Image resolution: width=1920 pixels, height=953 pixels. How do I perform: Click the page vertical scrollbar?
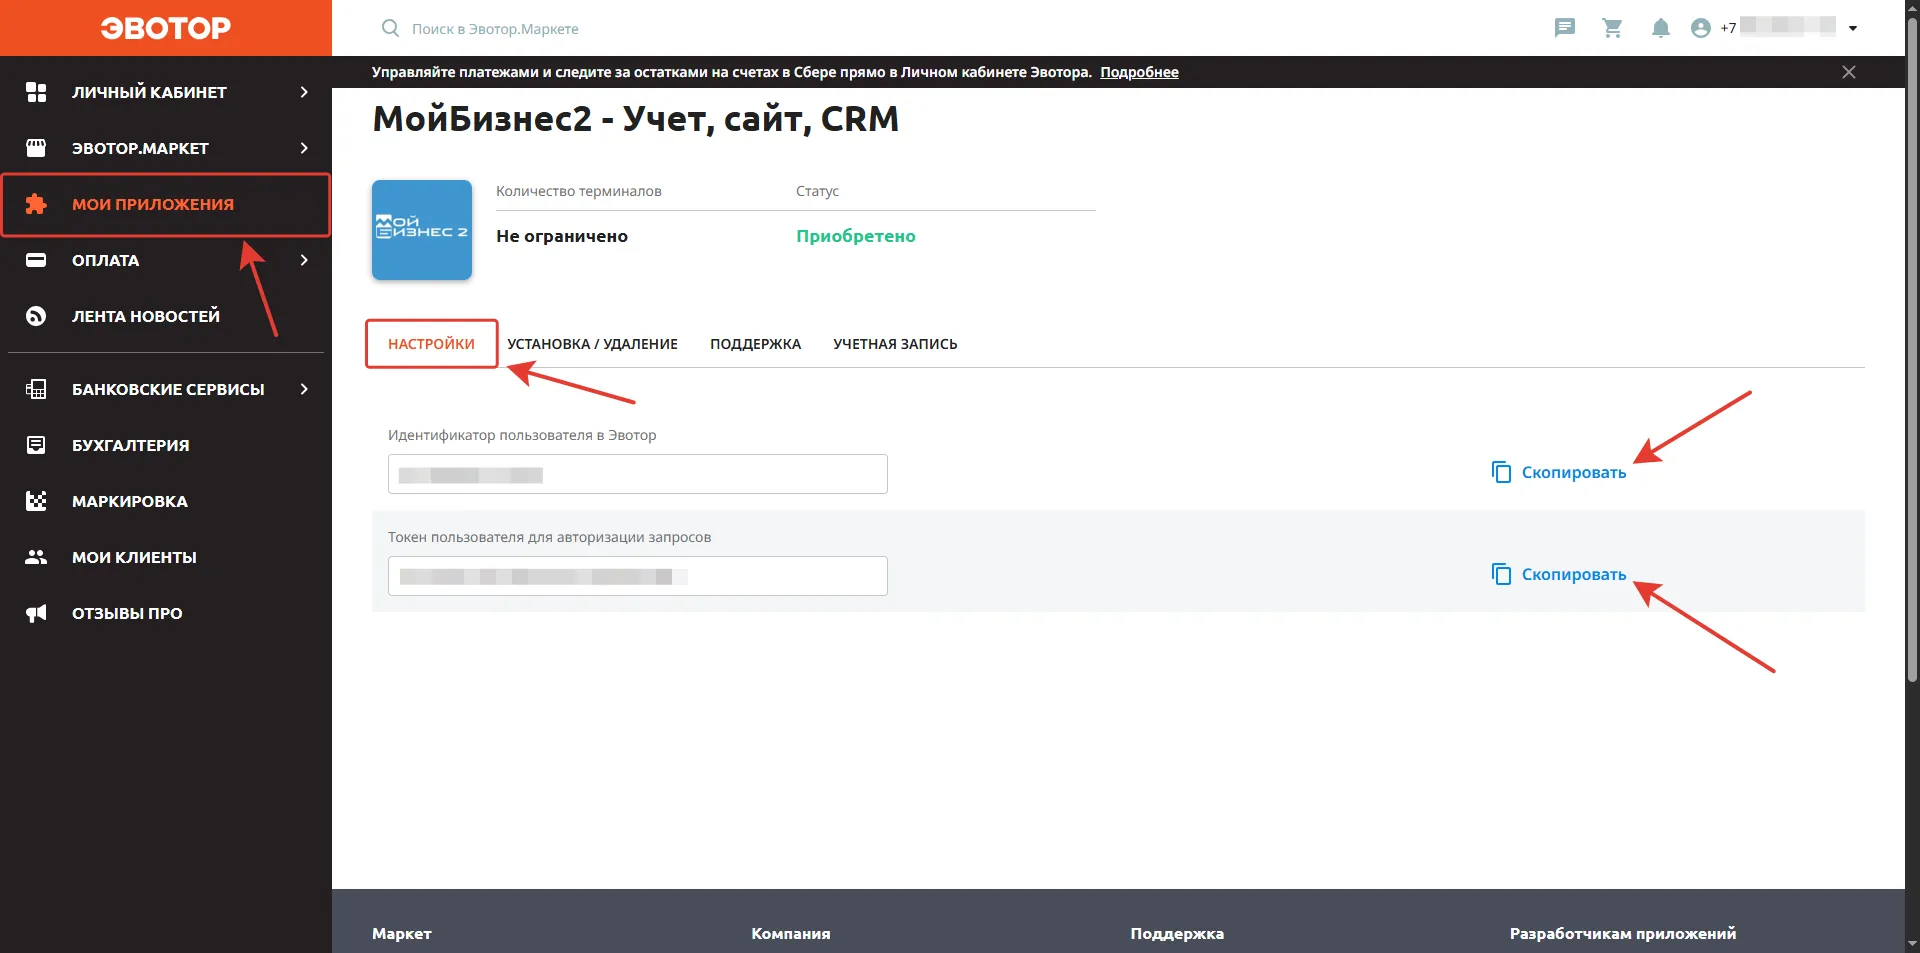[x=1912, y=350]
